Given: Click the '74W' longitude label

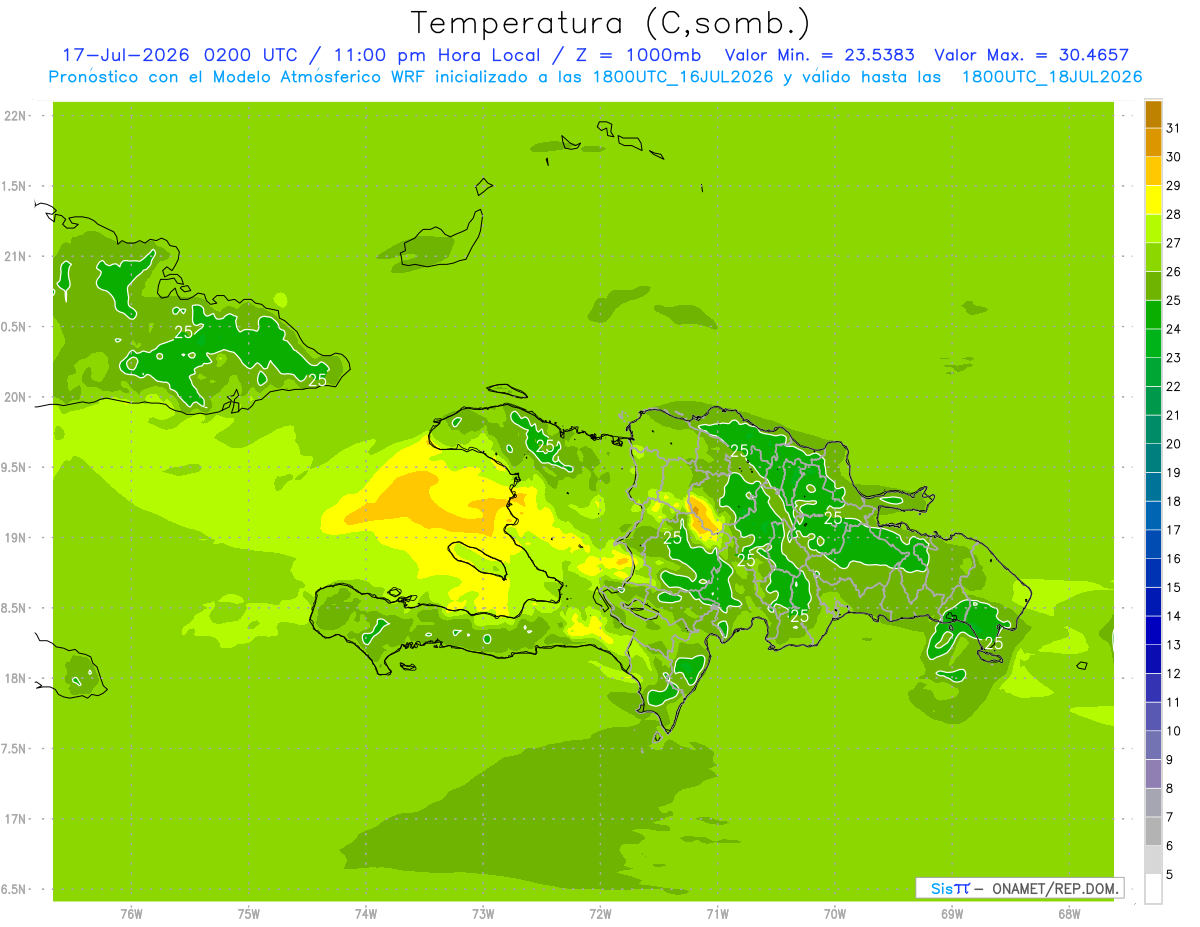Looking at the screenshot, I should click(x=366, y=914).
